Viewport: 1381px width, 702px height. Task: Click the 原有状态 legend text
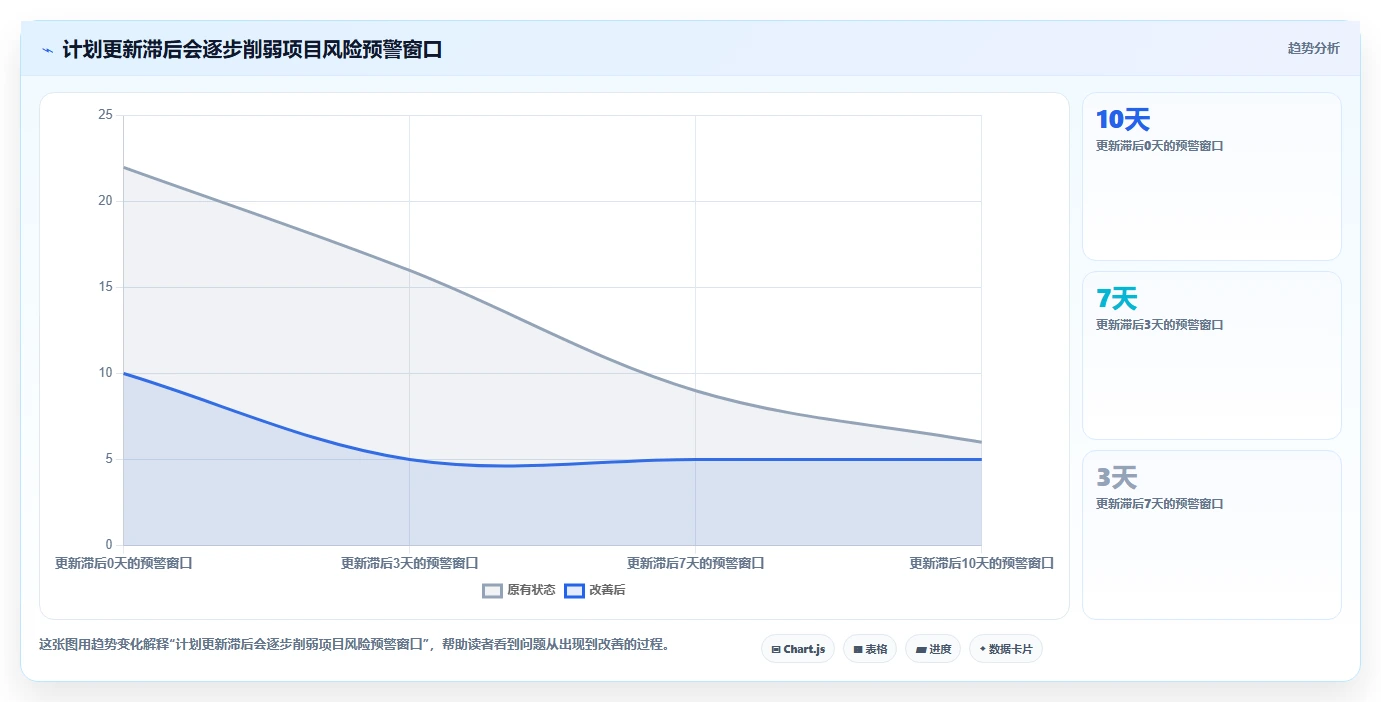[531, 590]
